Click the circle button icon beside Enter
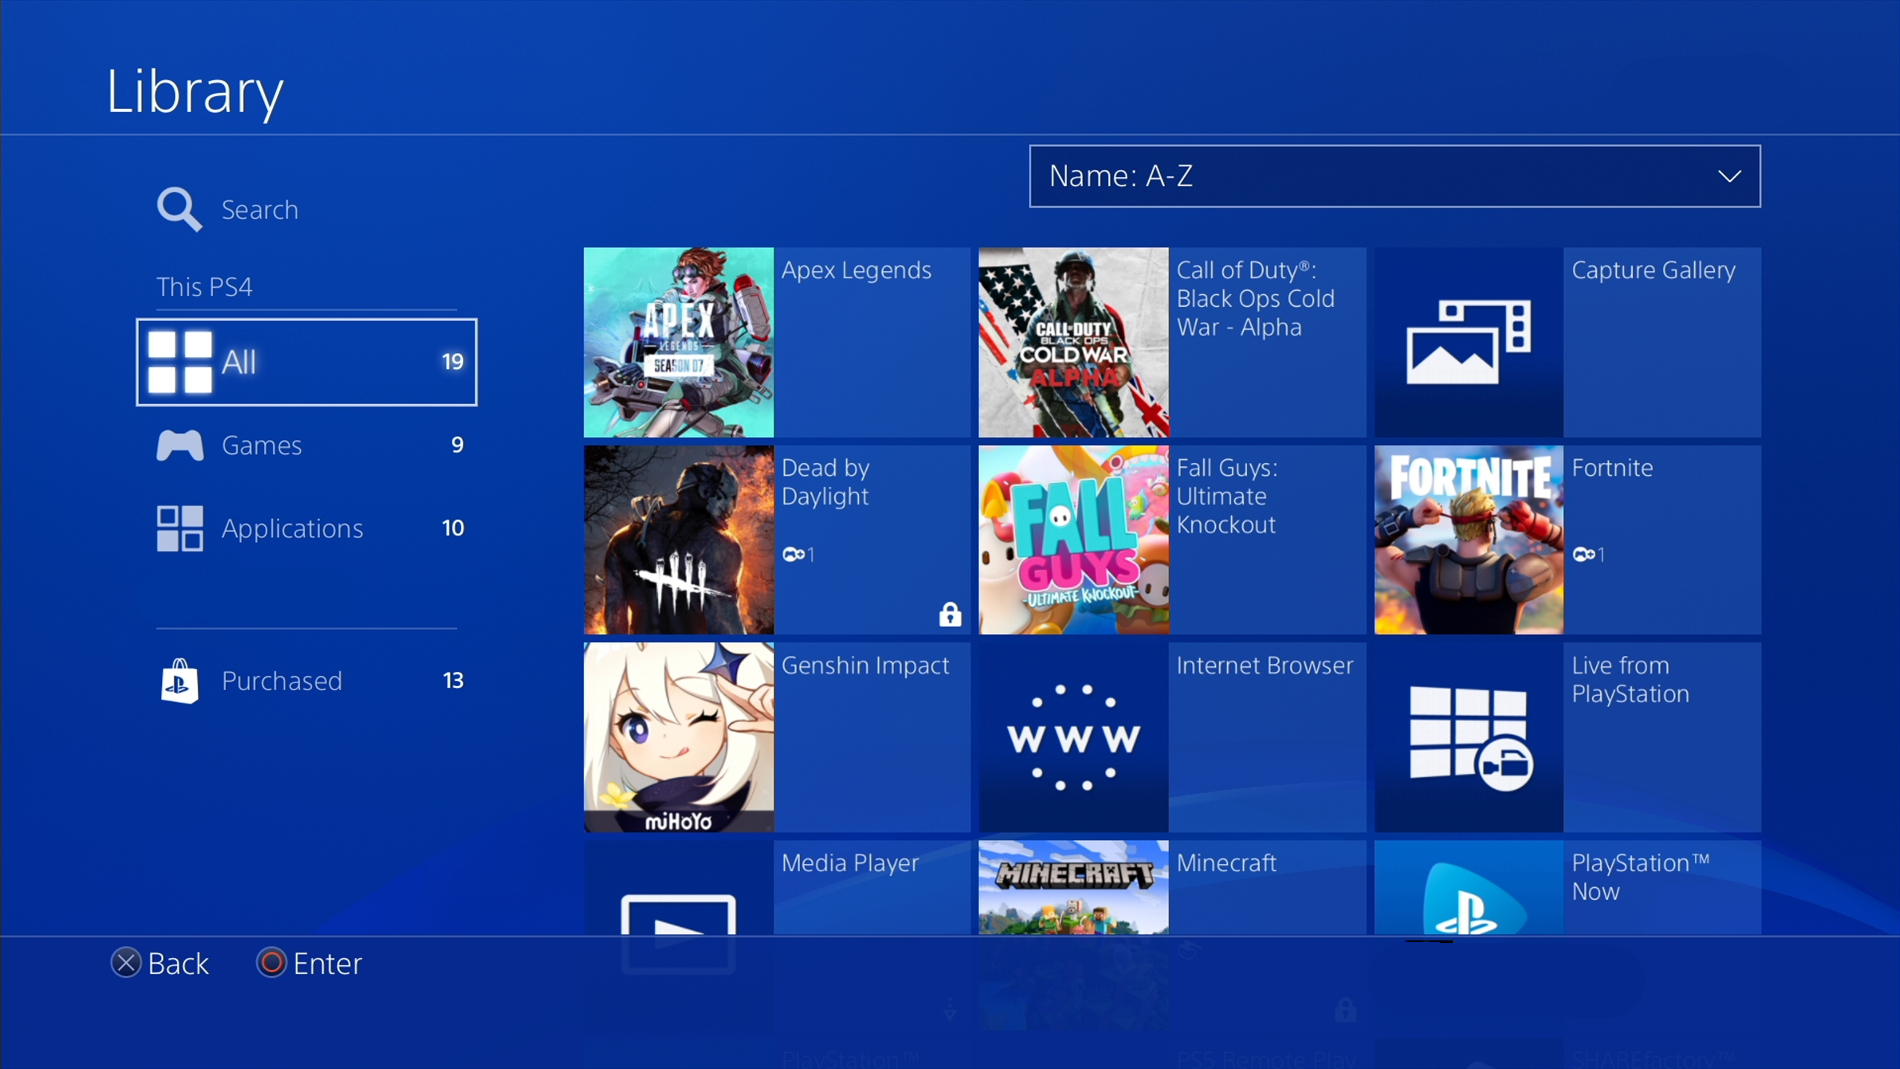The image size is (1900, 1069). (271, 963)
